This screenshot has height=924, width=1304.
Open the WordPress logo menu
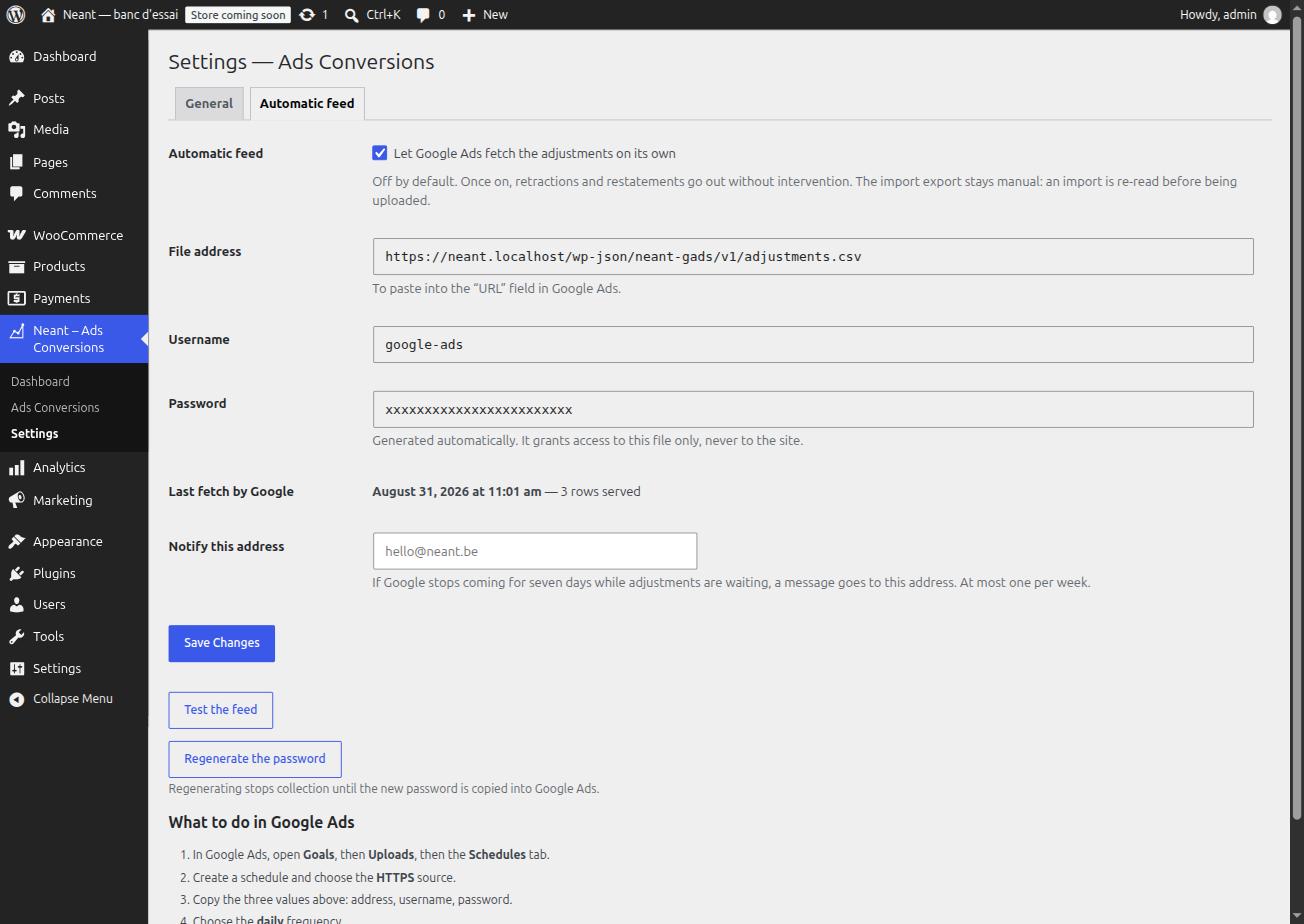click(x=16, y=15)
